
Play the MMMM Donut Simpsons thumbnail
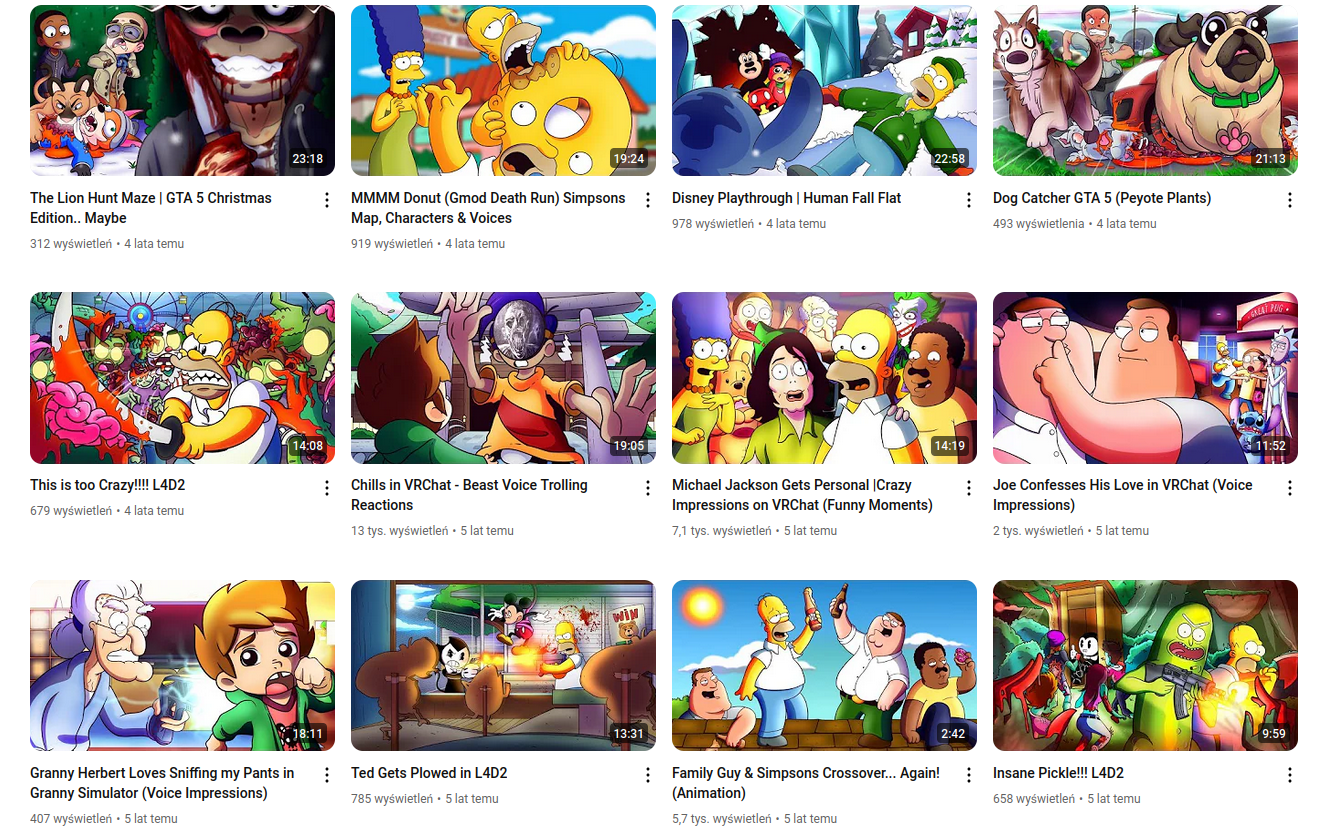pos(503,90)
